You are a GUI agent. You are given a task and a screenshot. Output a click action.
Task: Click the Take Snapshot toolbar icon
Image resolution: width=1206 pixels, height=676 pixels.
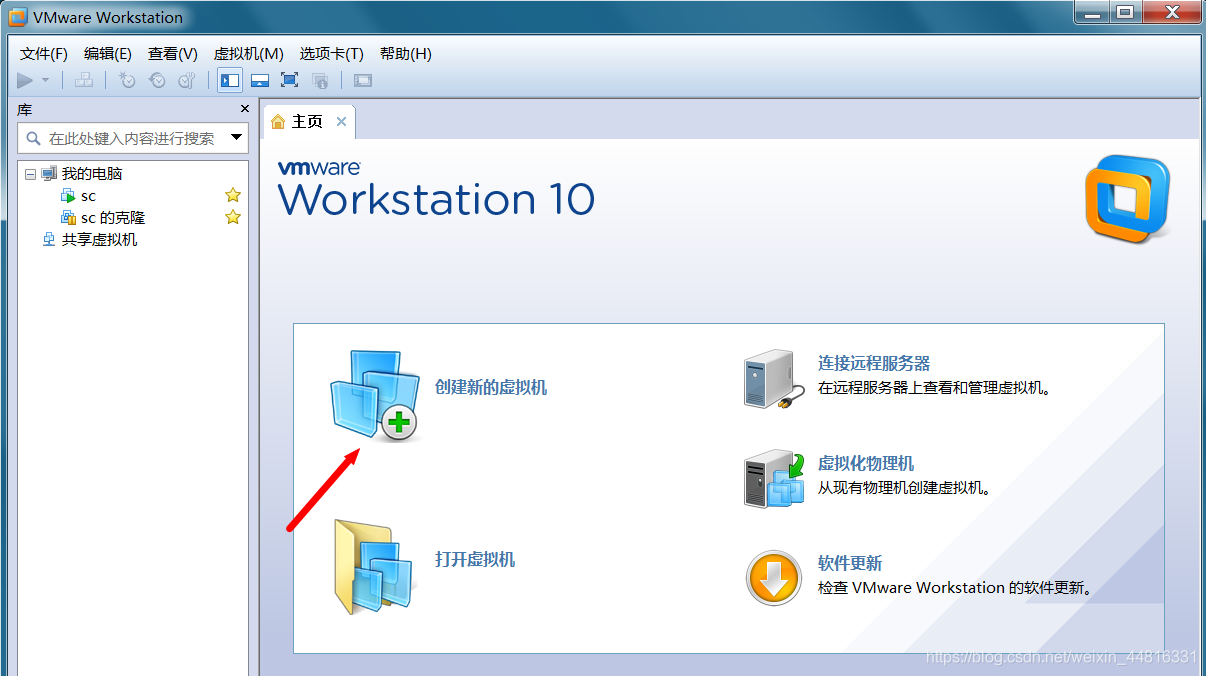point(127,80)
